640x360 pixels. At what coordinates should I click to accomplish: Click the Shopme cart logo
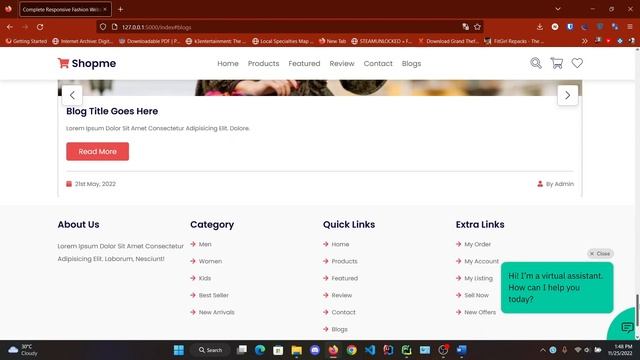tap(87, 63)
